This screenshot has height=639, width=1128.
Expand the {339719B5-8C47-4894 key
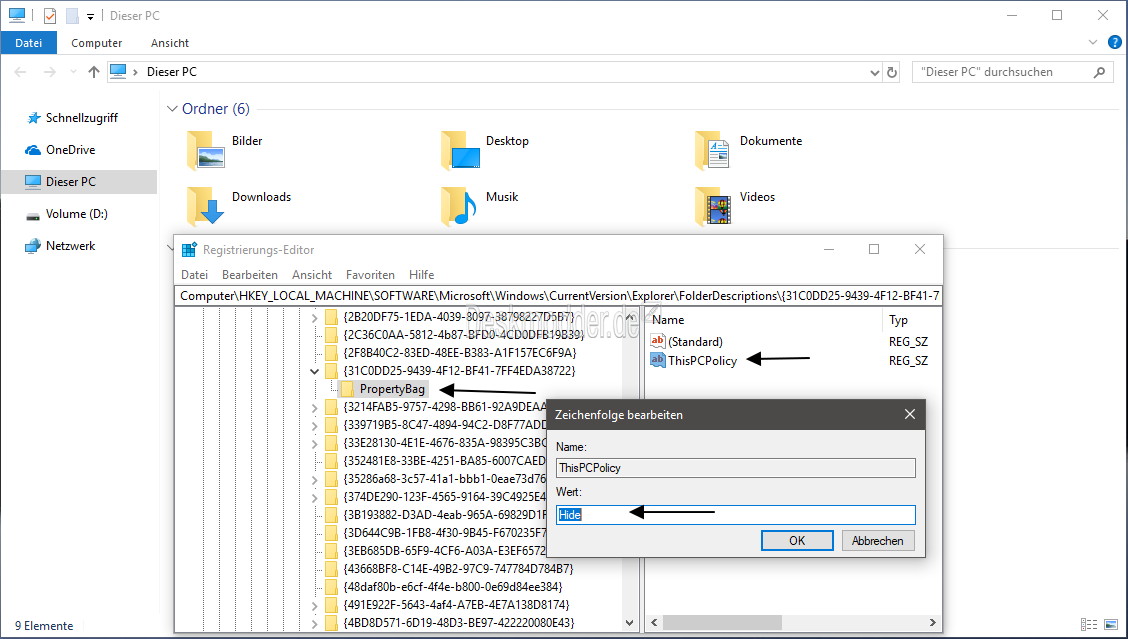pos(314,425)
